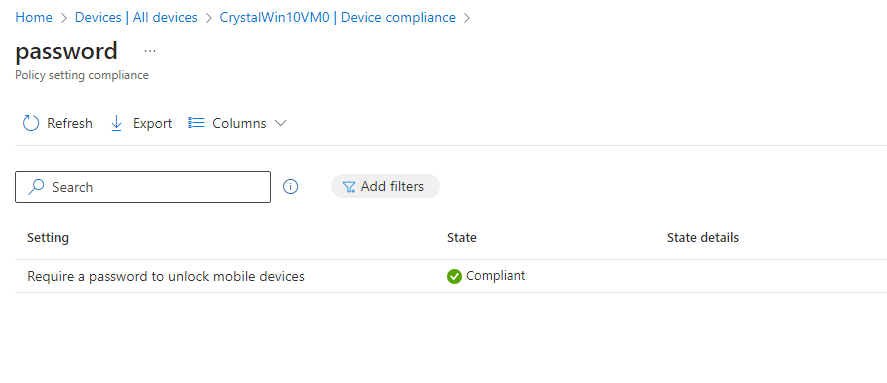The height and width of the screenshot is (383, 887).
Task: Focus the Search input field
Action: click(x=143, y=187)
